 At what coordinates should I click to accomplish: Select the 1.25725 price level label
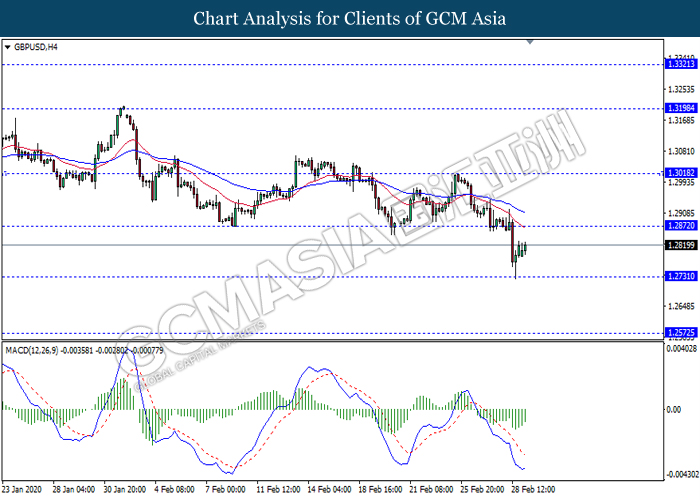[x=680, y=333]
